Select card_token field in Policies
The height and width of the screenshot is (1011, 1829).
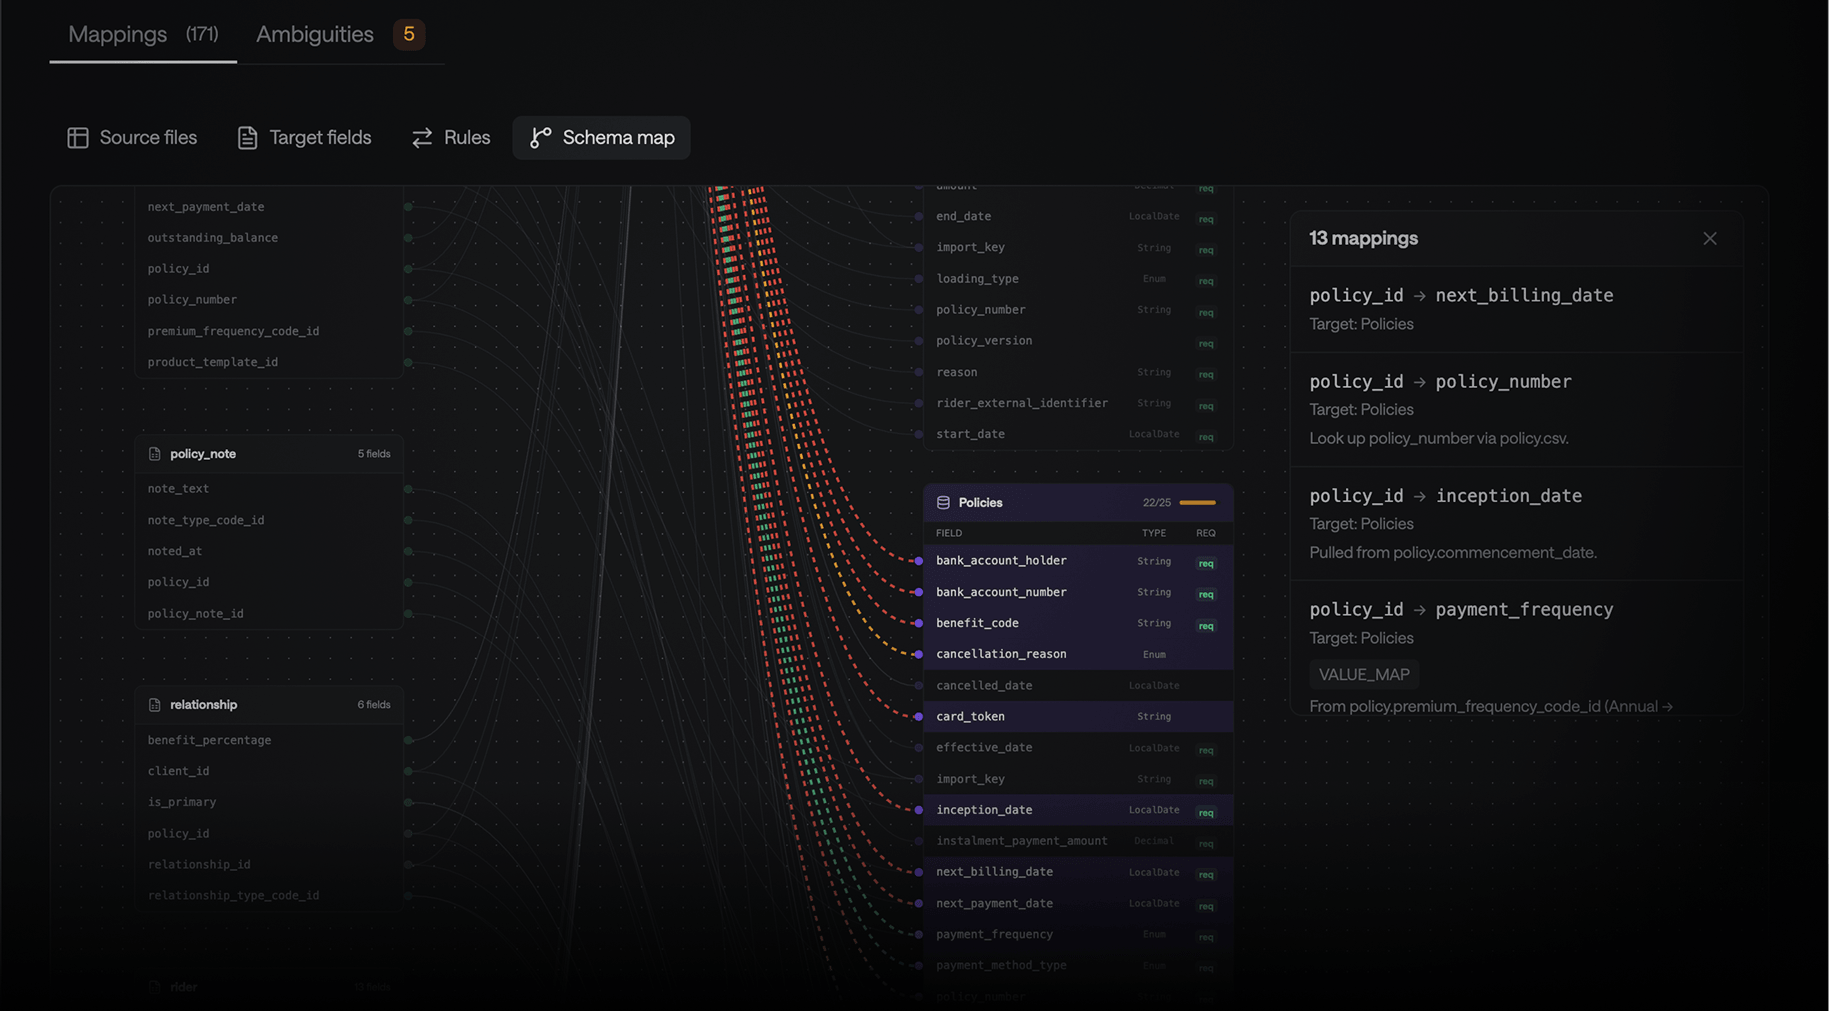(x=1078, y=717)
